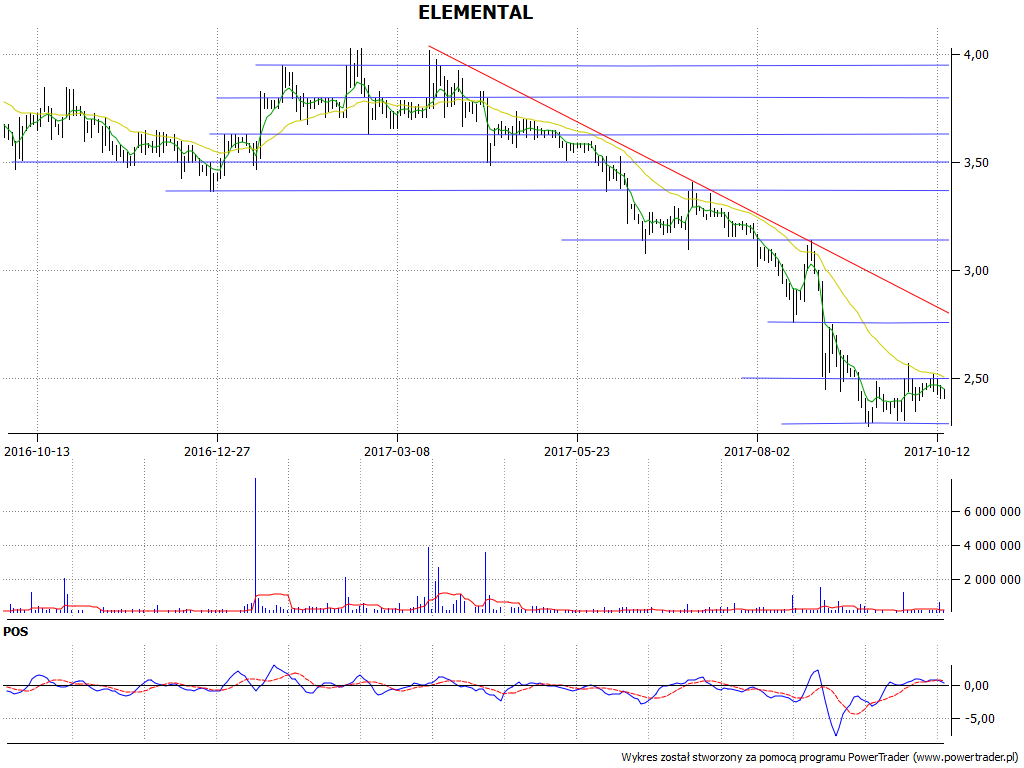This screenshot has width=1024, height=768.
Task: Click the tallest volume spike bar
Action: (x=255, y=545)
